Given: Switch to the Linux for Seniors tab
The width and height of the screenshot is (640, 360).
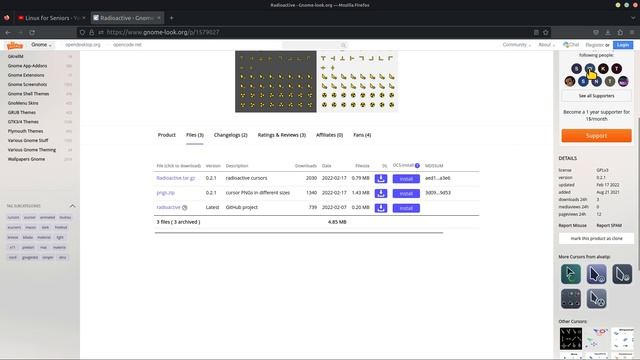Looking at the screenshot, I should (51, 18).
